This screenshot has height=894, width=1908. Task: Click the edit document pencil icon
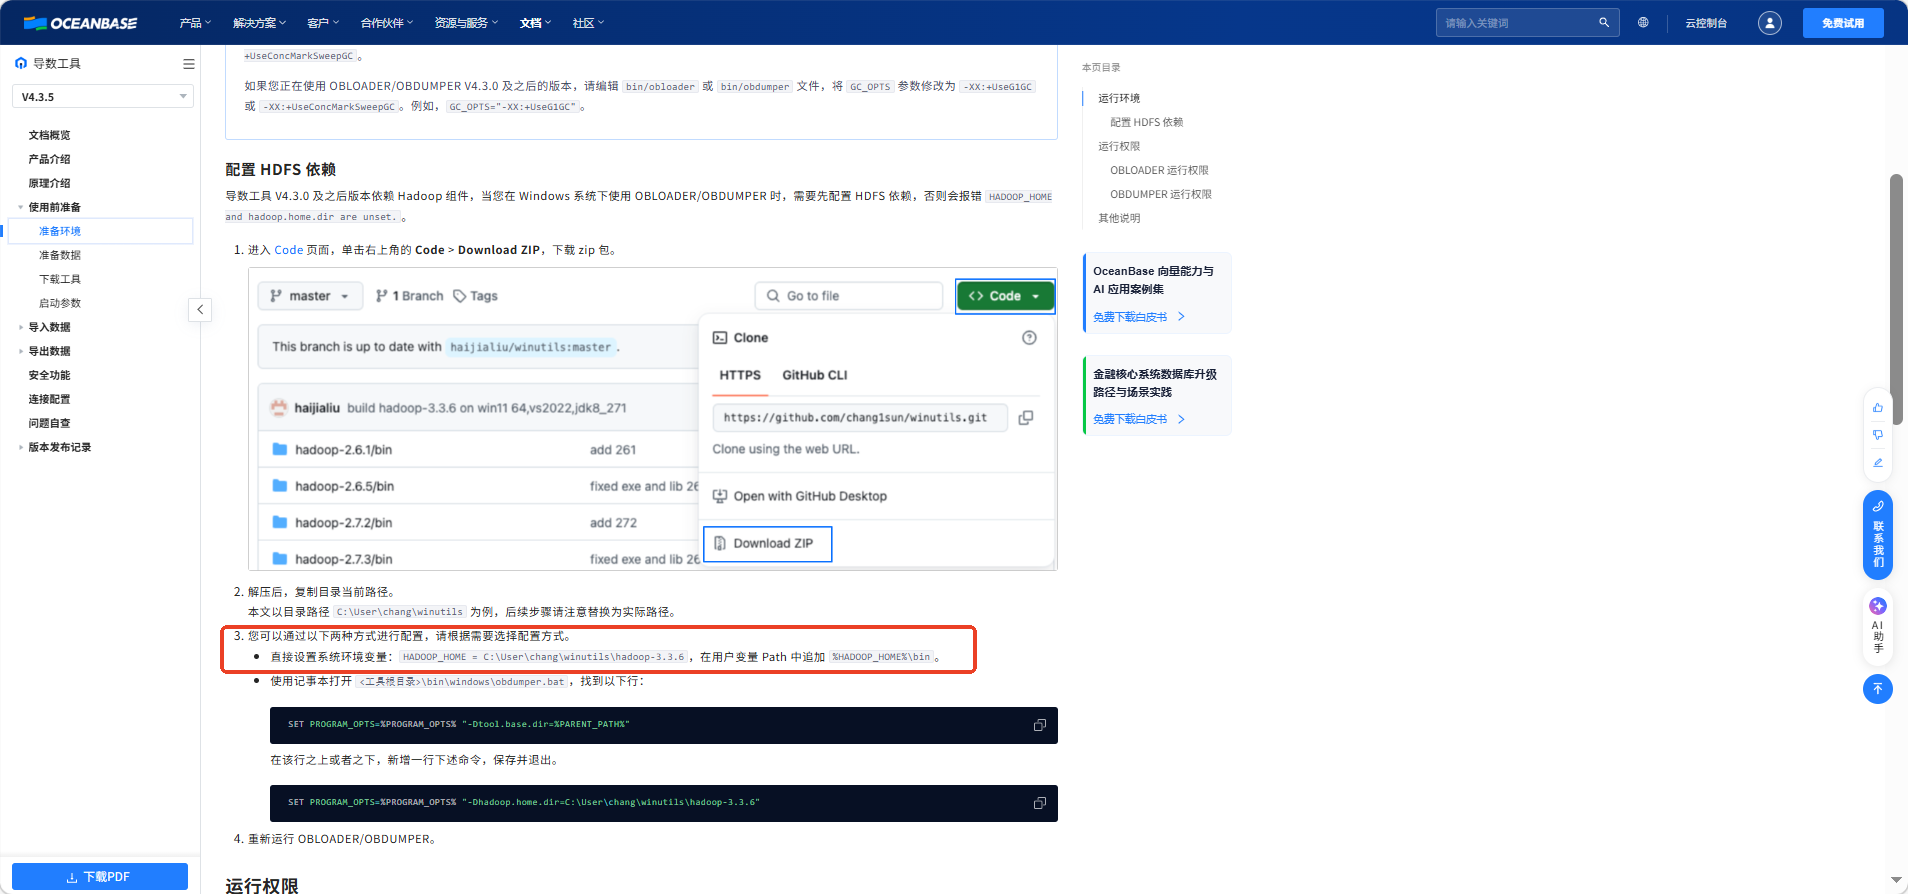[1878, 463]
